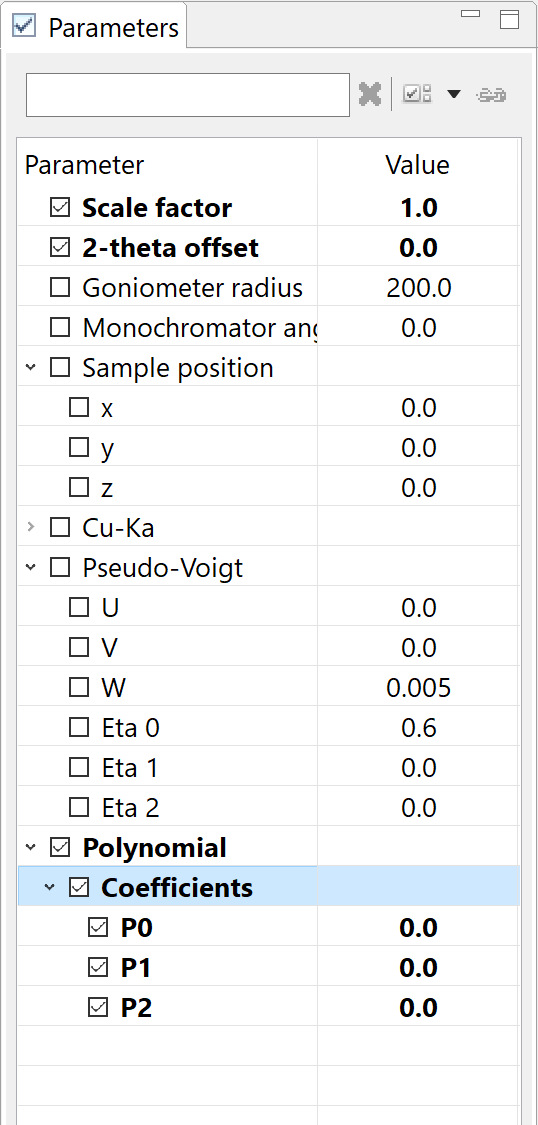Minimize the Parameters panel view
This screenshot has height=1125, width=538.
coord(471,13)
